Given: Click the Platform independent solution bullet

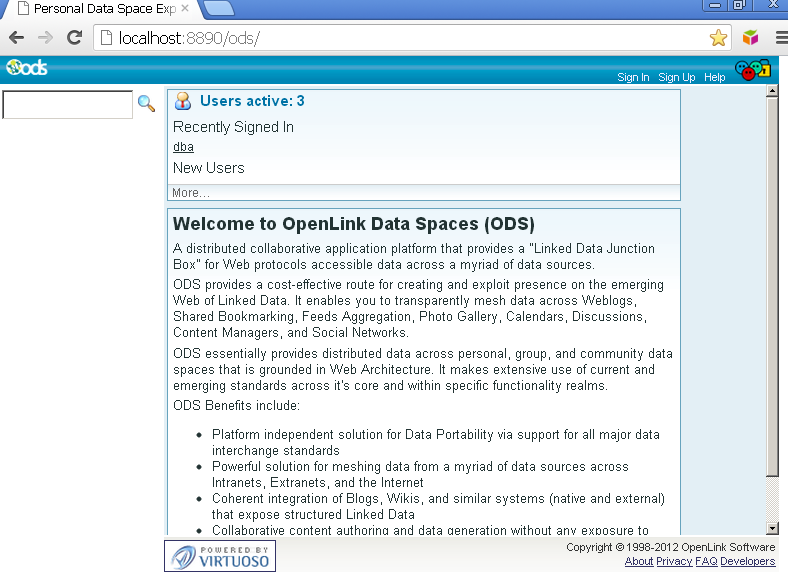Looking at the screenshot, I should click(x=435, y=442).
